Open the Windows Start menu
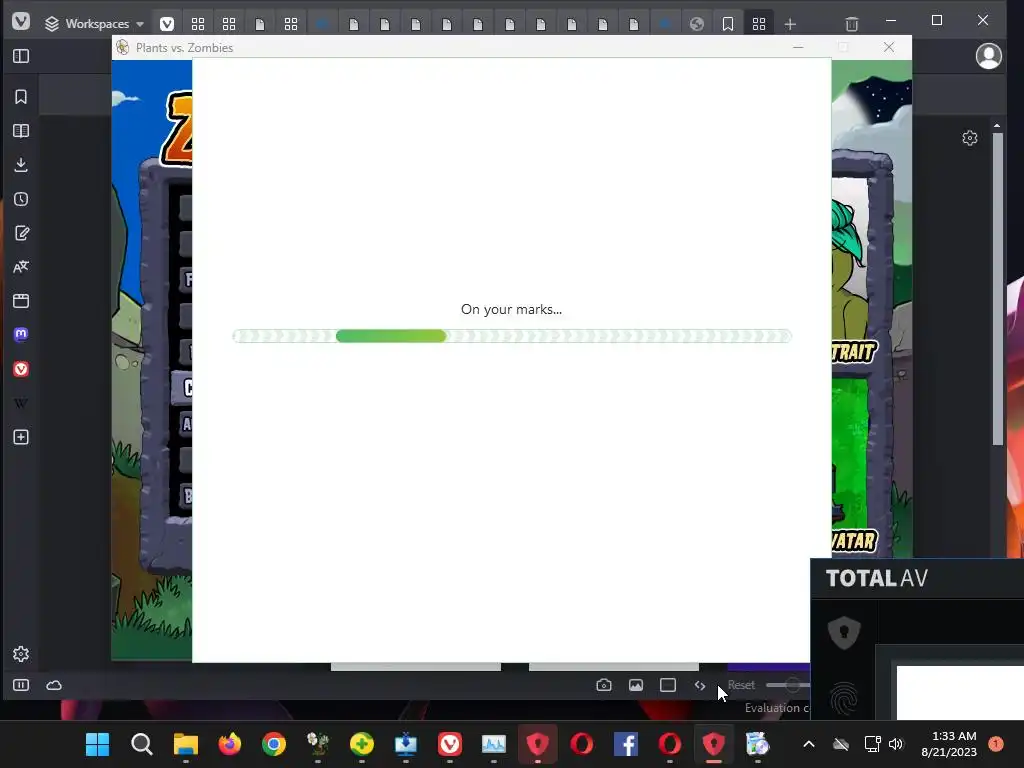Screen dimensions: 1024x768 pyautogui.click(x=98, y=744)
